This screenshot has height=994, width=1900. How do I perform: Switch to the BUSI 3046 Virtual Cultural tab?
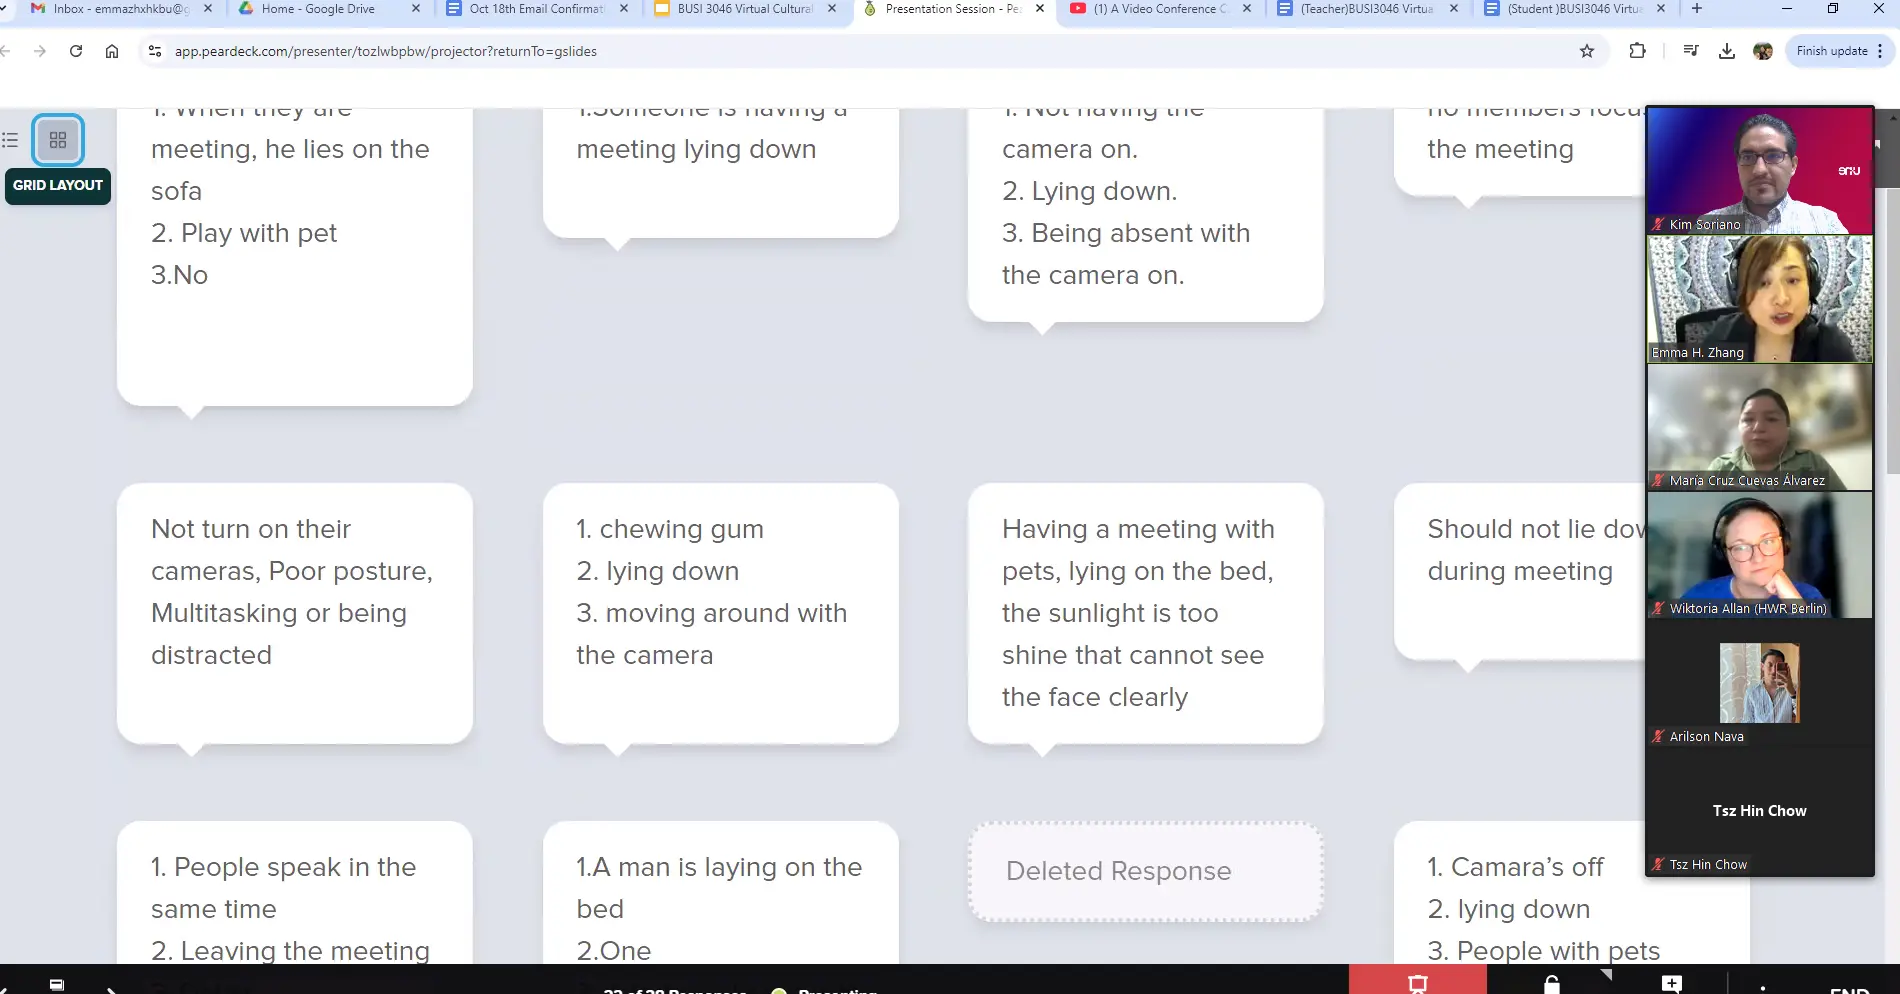click(x=744, y=9)
